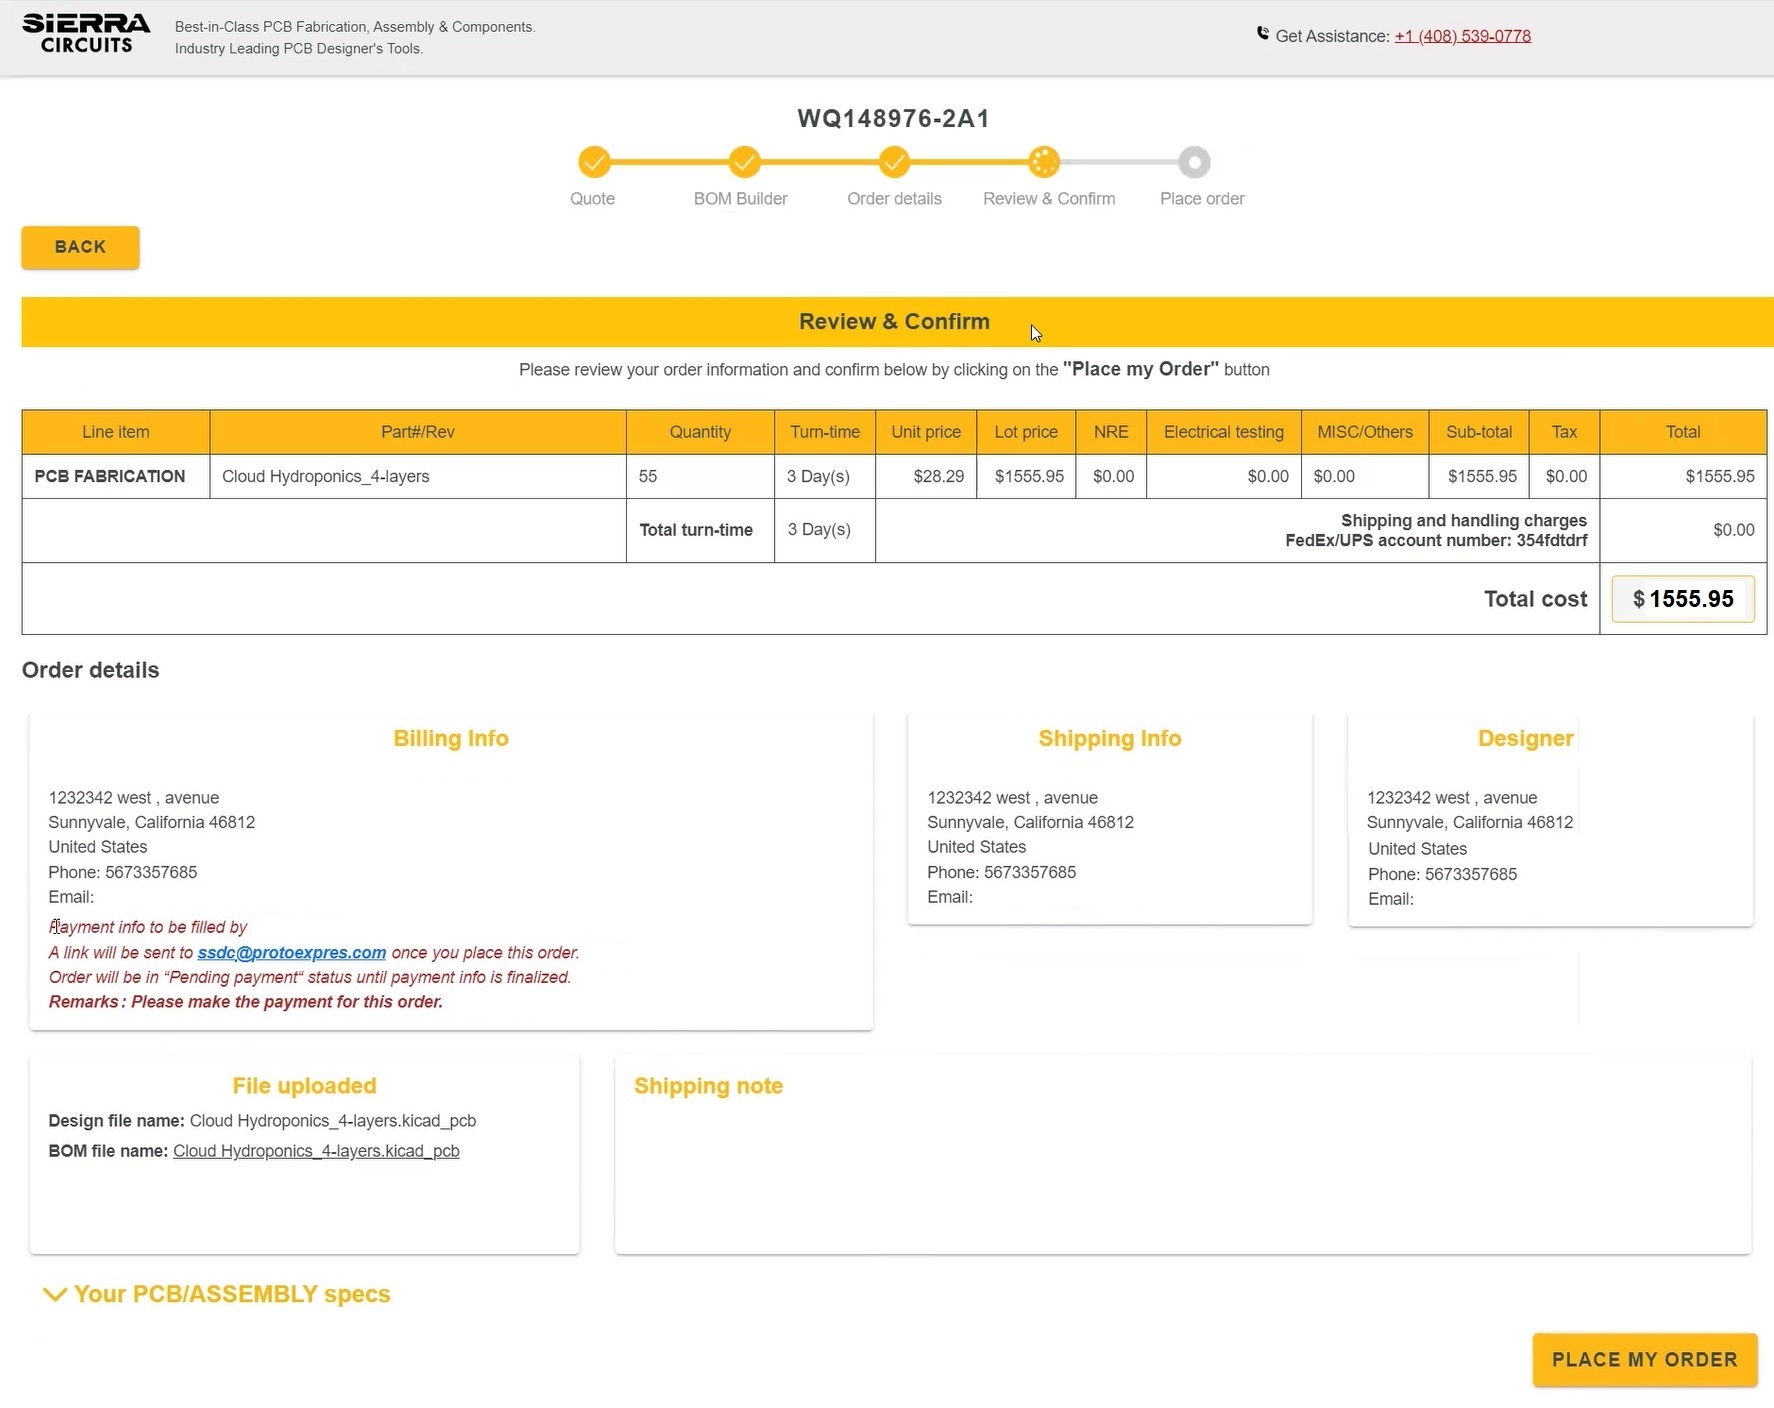Click the Total turn-time label

coord(696,530)
